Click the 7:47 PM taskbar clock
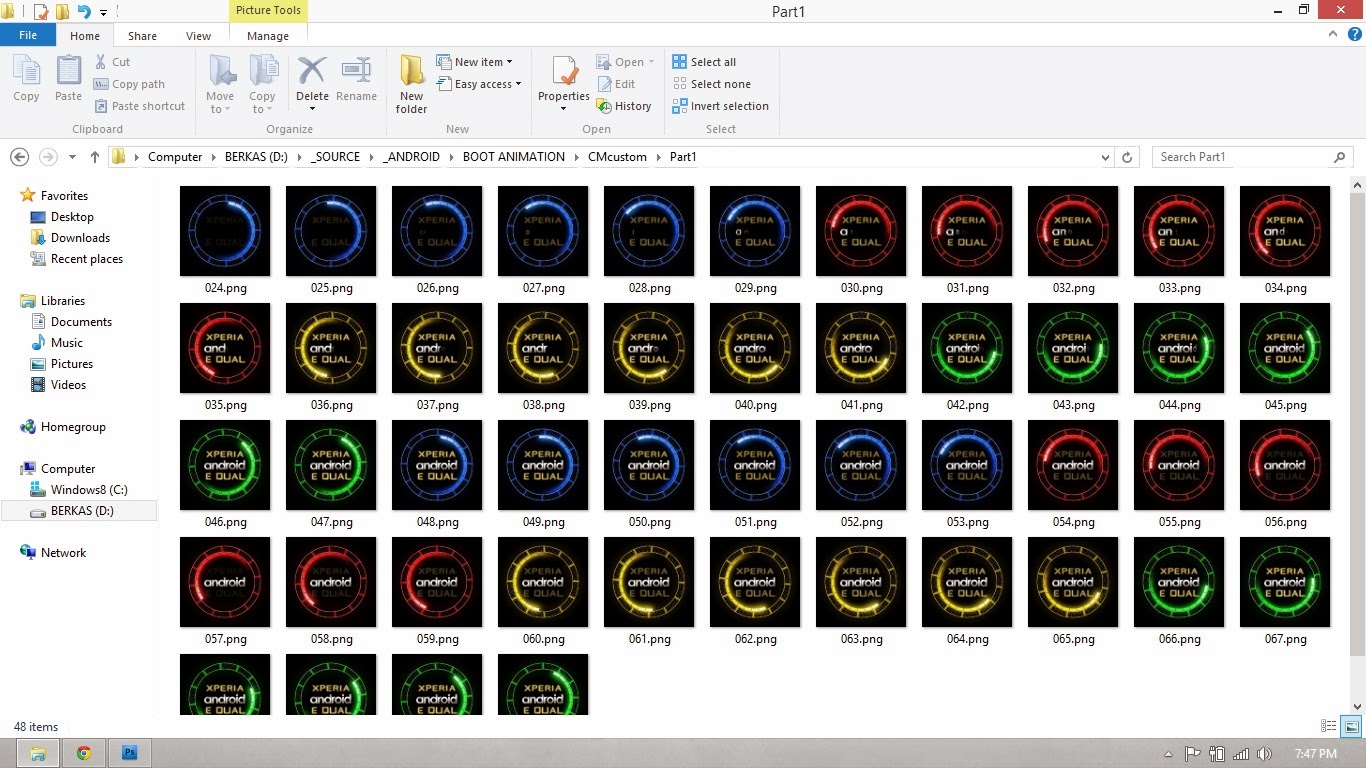 [1315, 754]
